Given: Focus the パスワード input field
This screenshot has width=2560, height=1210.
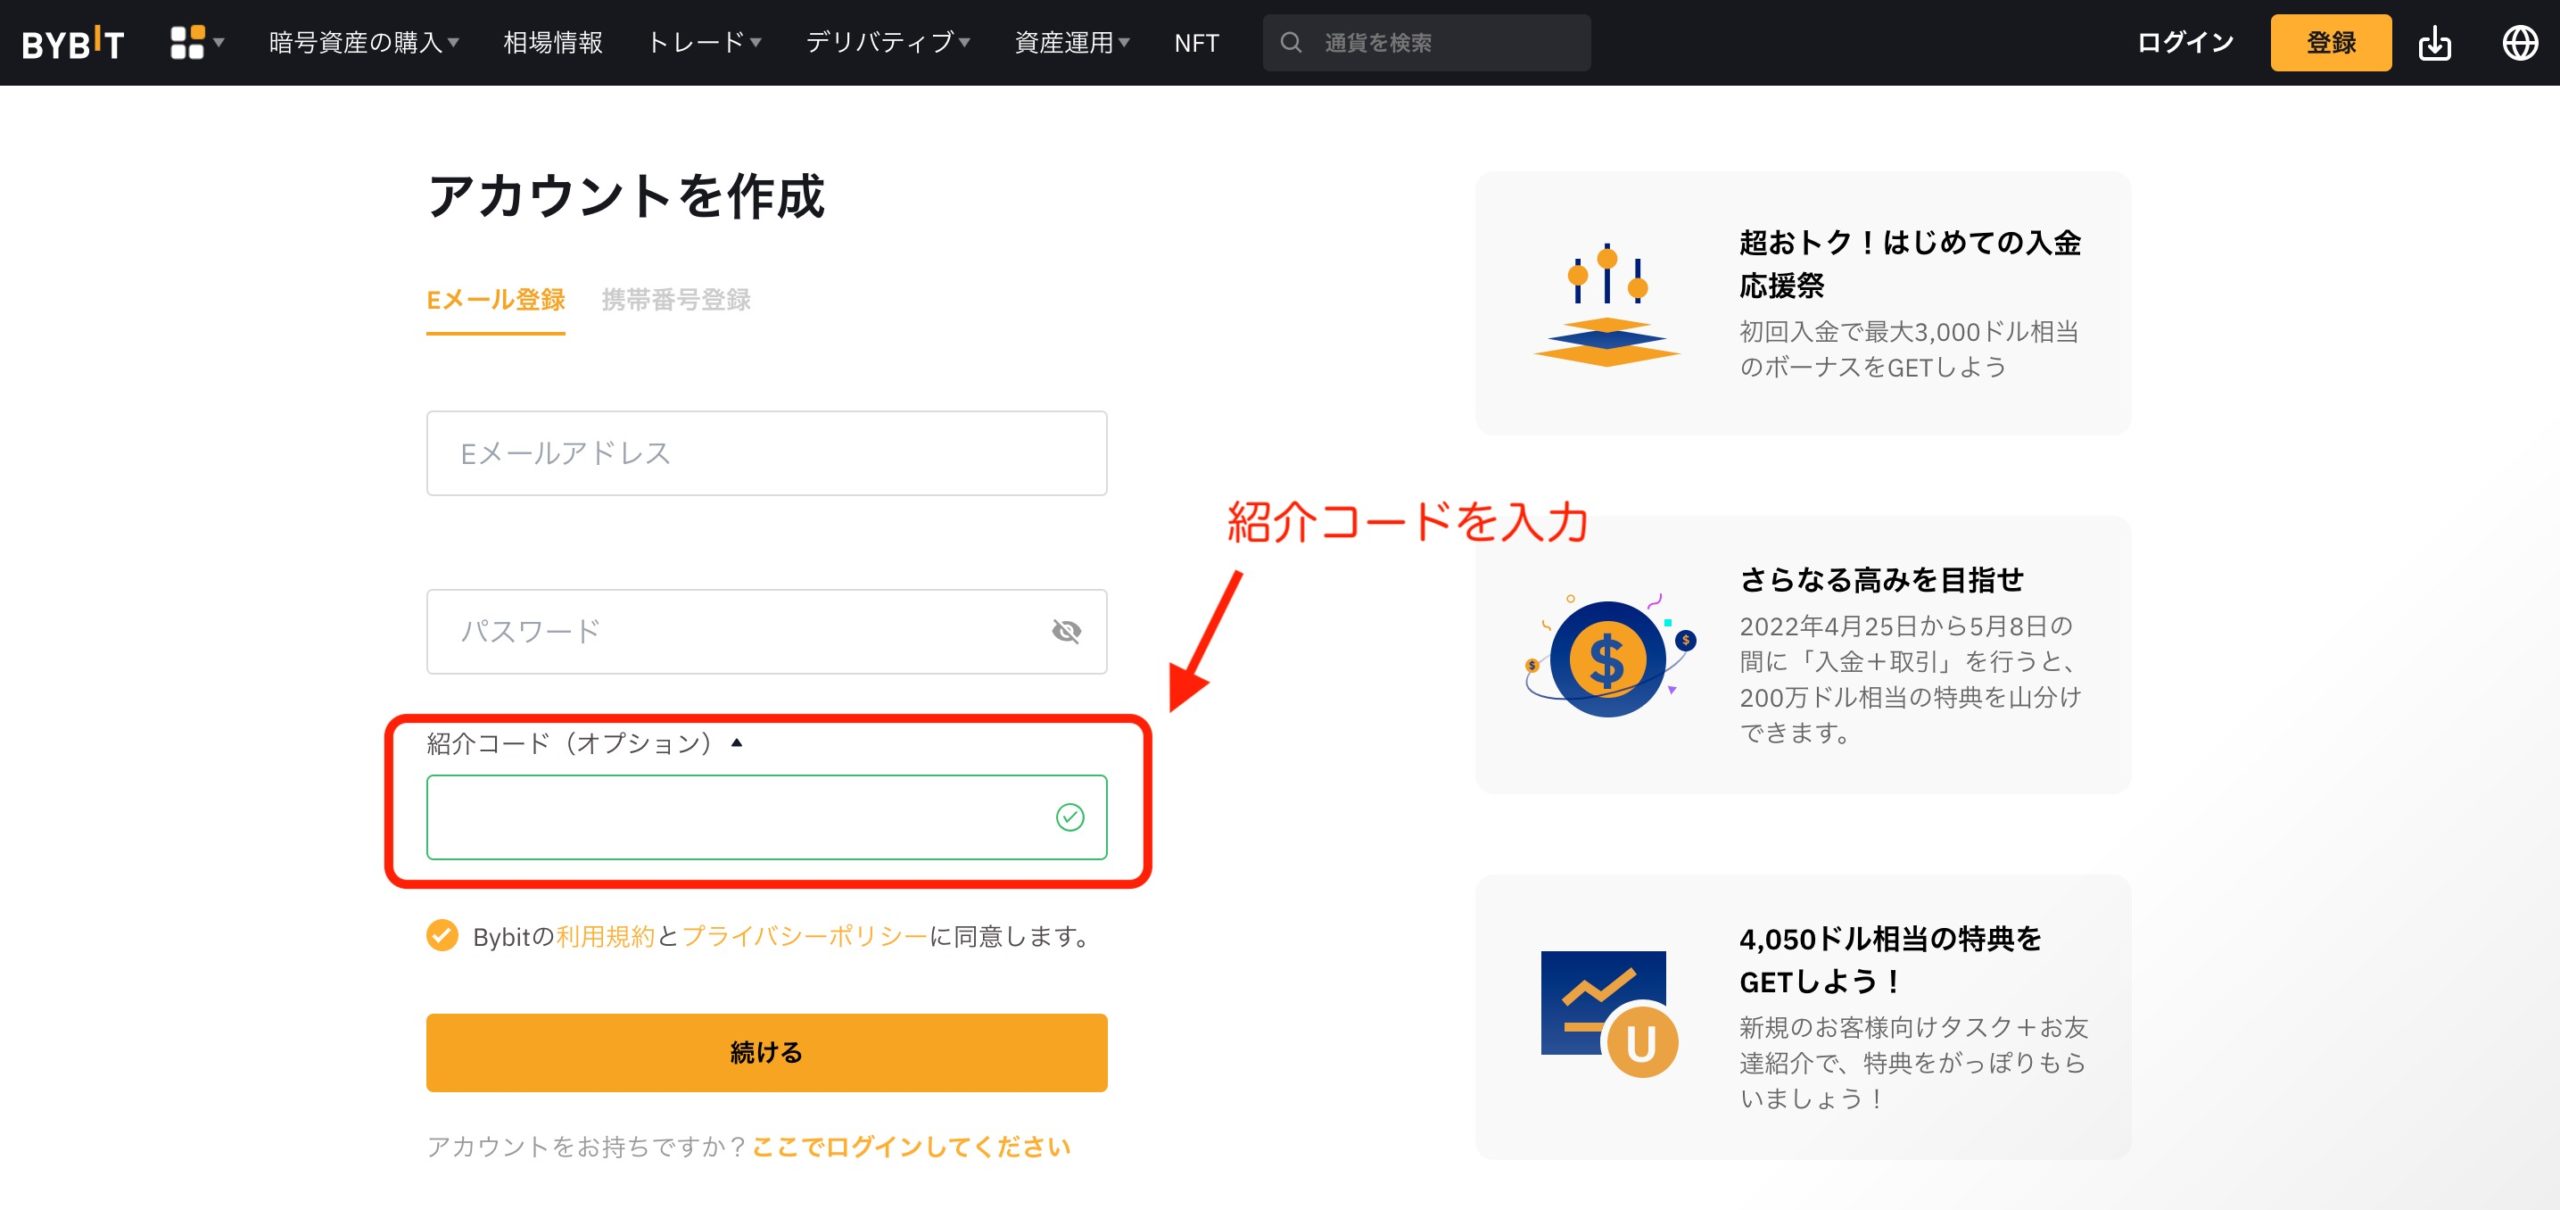Looking at the screenshot, I should [767, 631].
